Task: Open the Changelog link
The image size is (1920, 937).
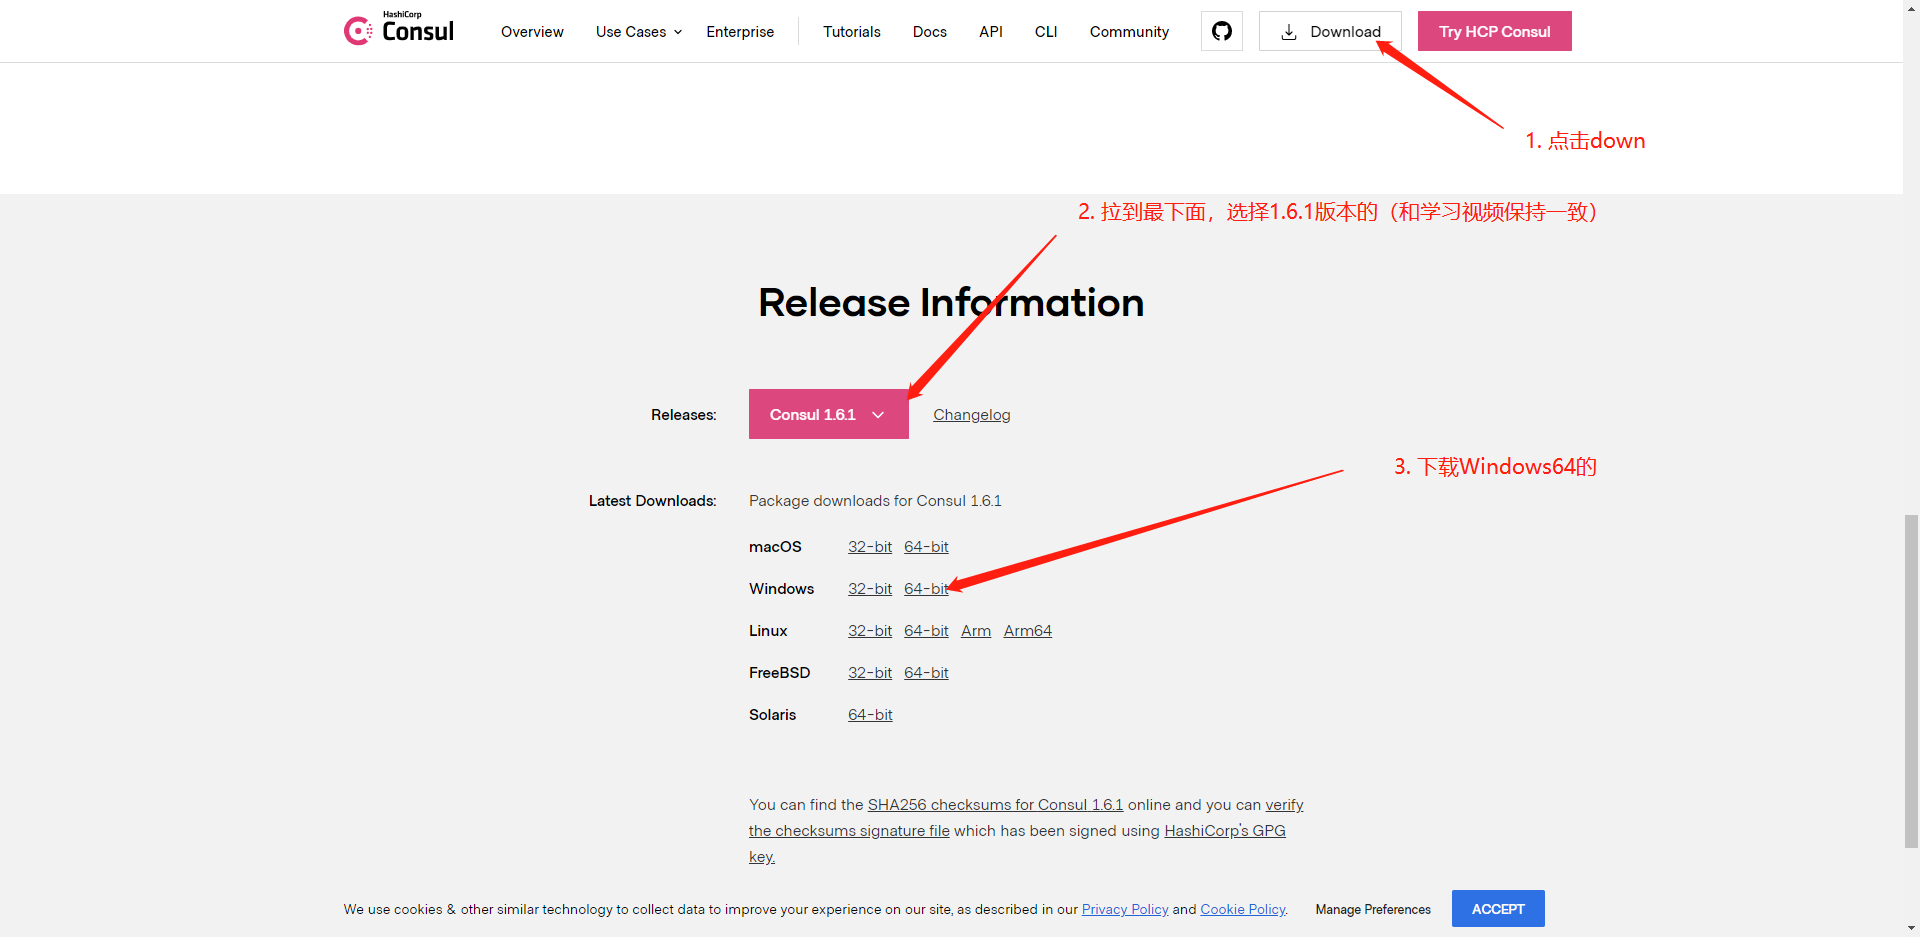Action: click(x=971, y=415)
